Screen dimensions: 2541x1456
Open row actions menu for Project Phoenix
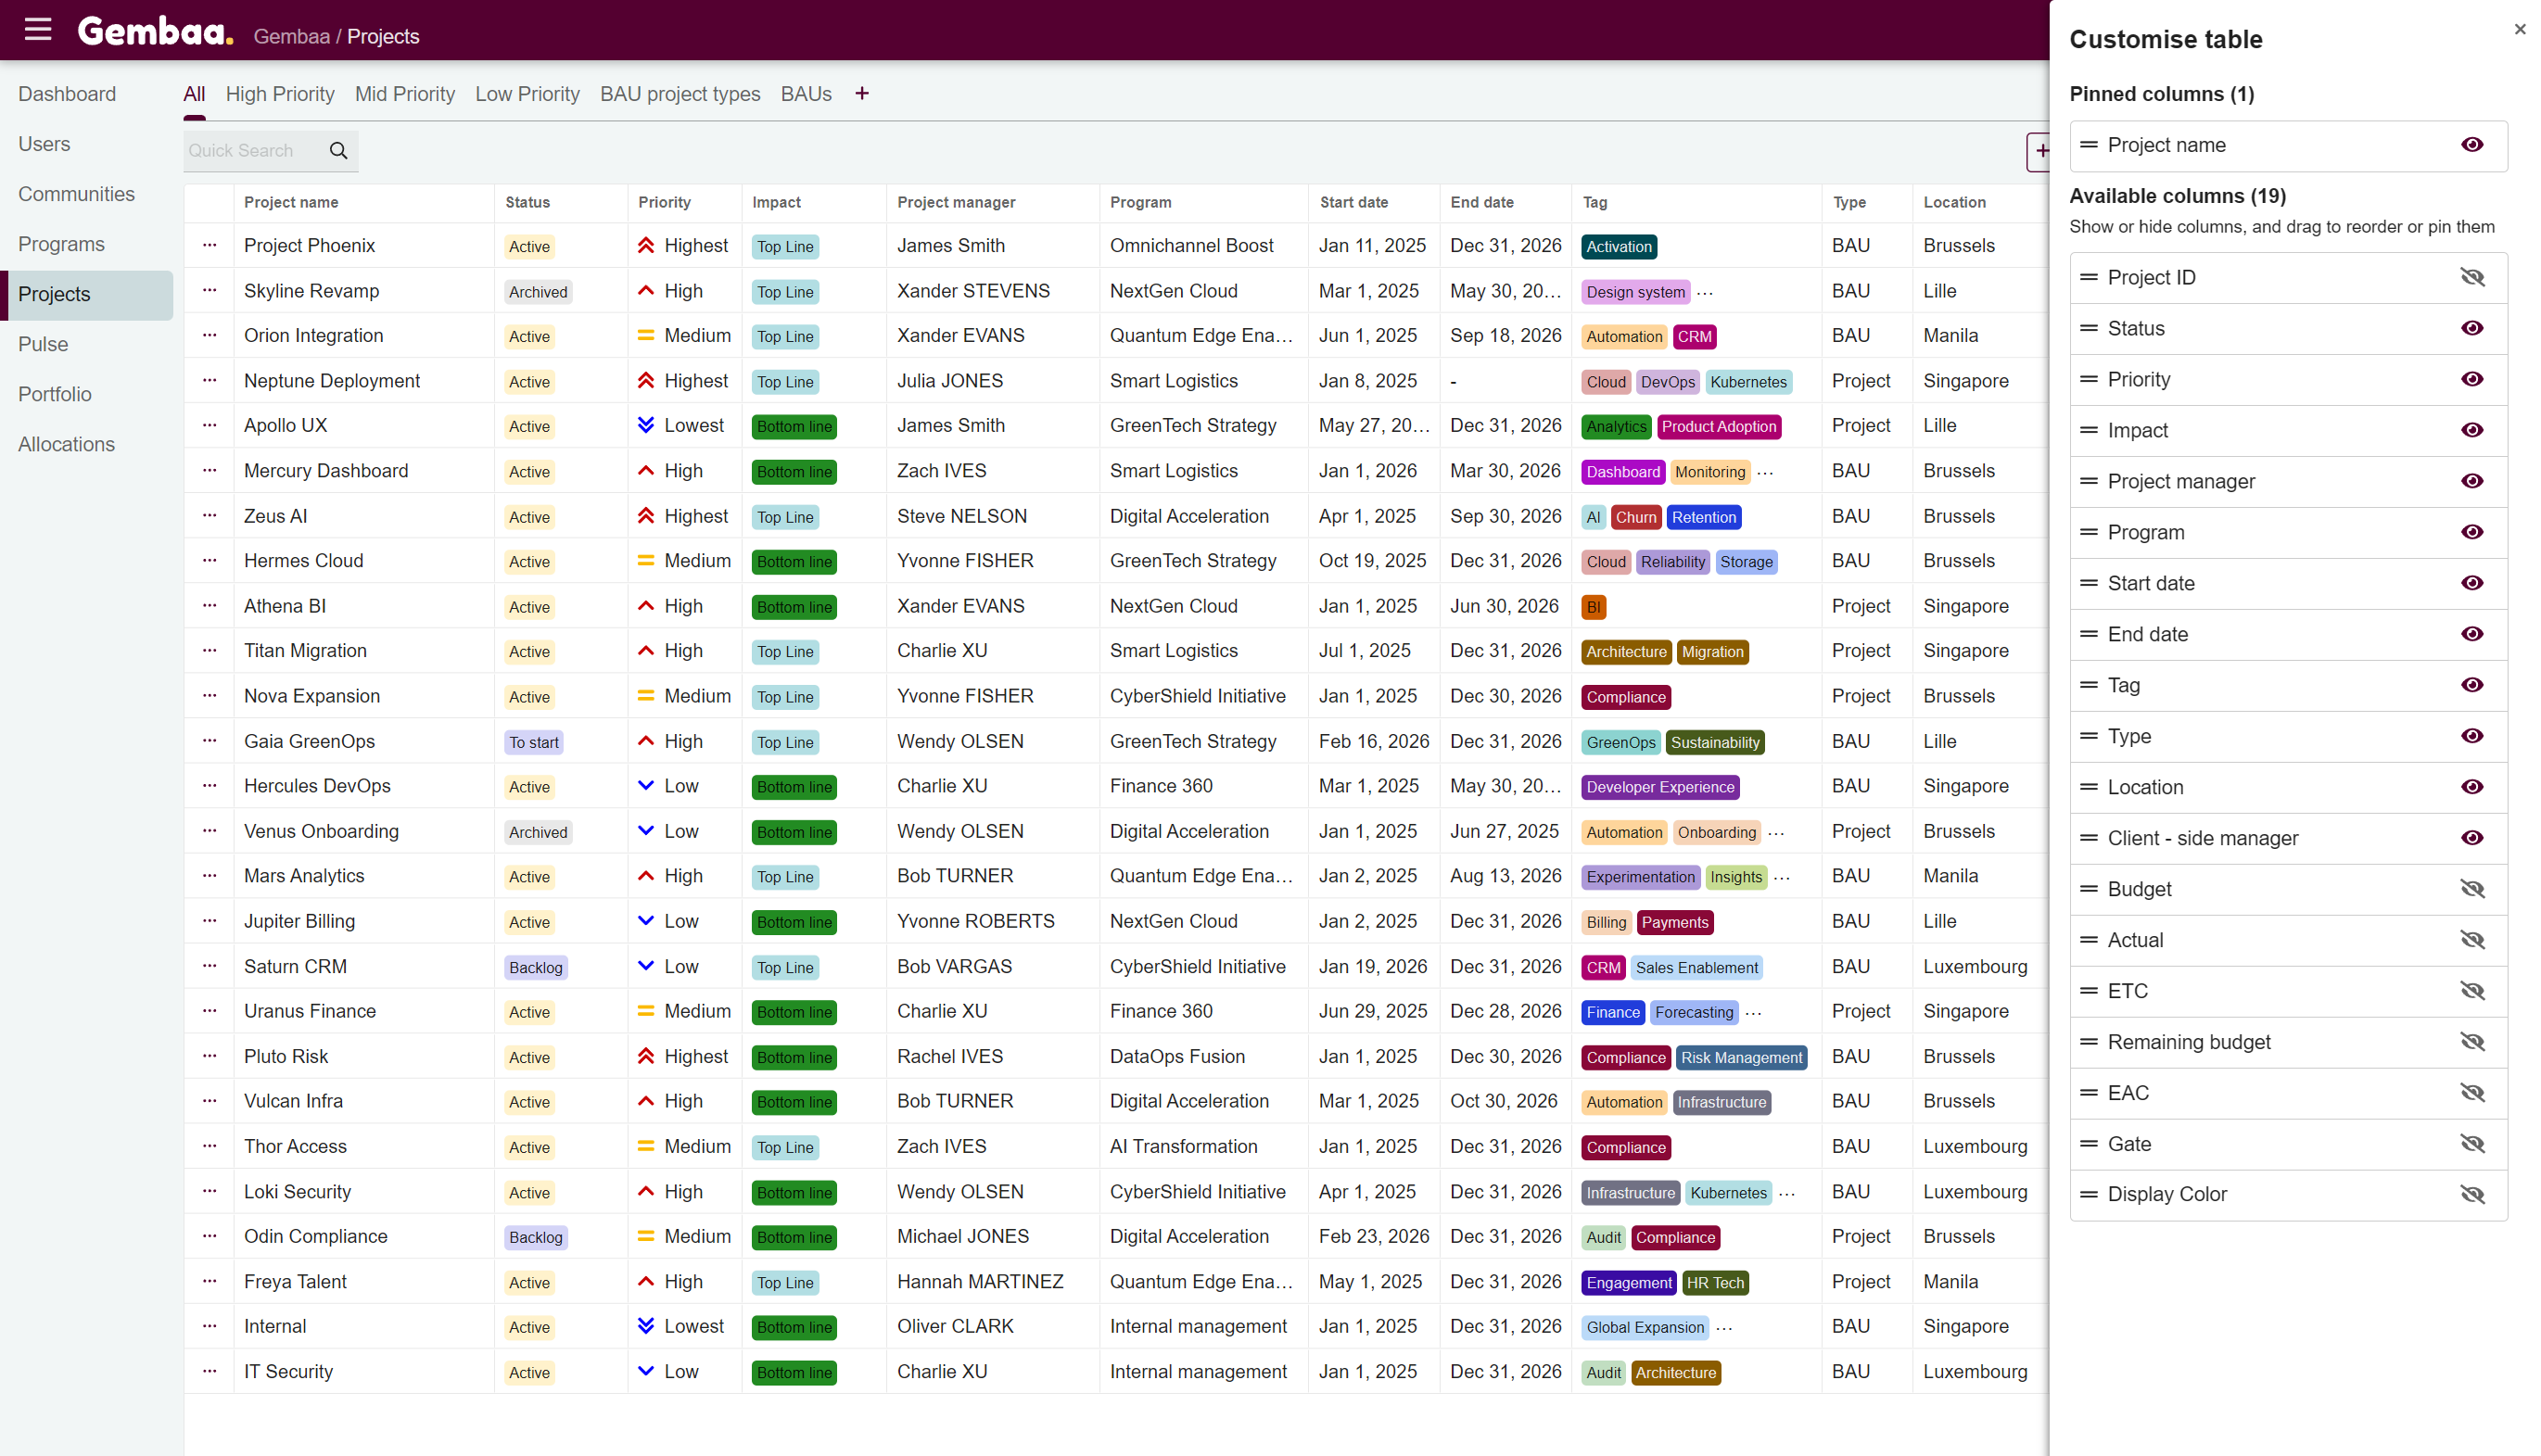pyautogui.click(x=209, y=245)
